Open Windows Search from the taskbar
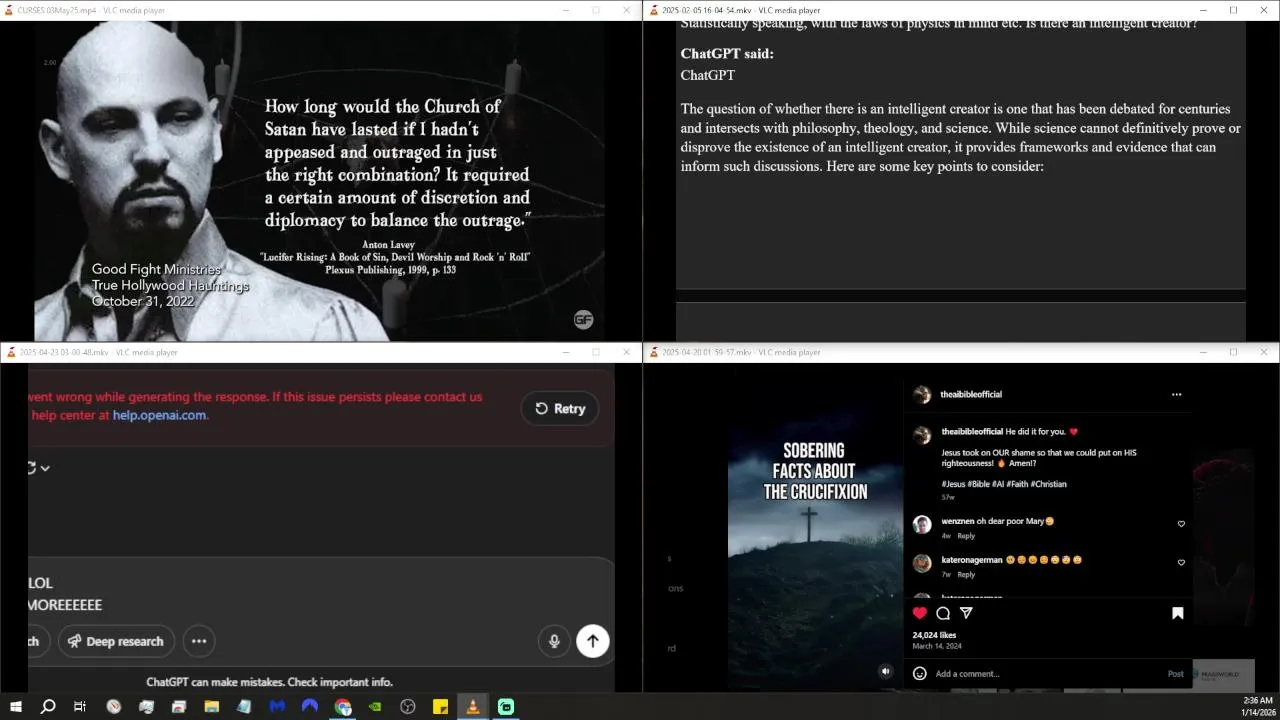Image resolution: width=1280 pixels, height=720 pixels. point(48,707)
